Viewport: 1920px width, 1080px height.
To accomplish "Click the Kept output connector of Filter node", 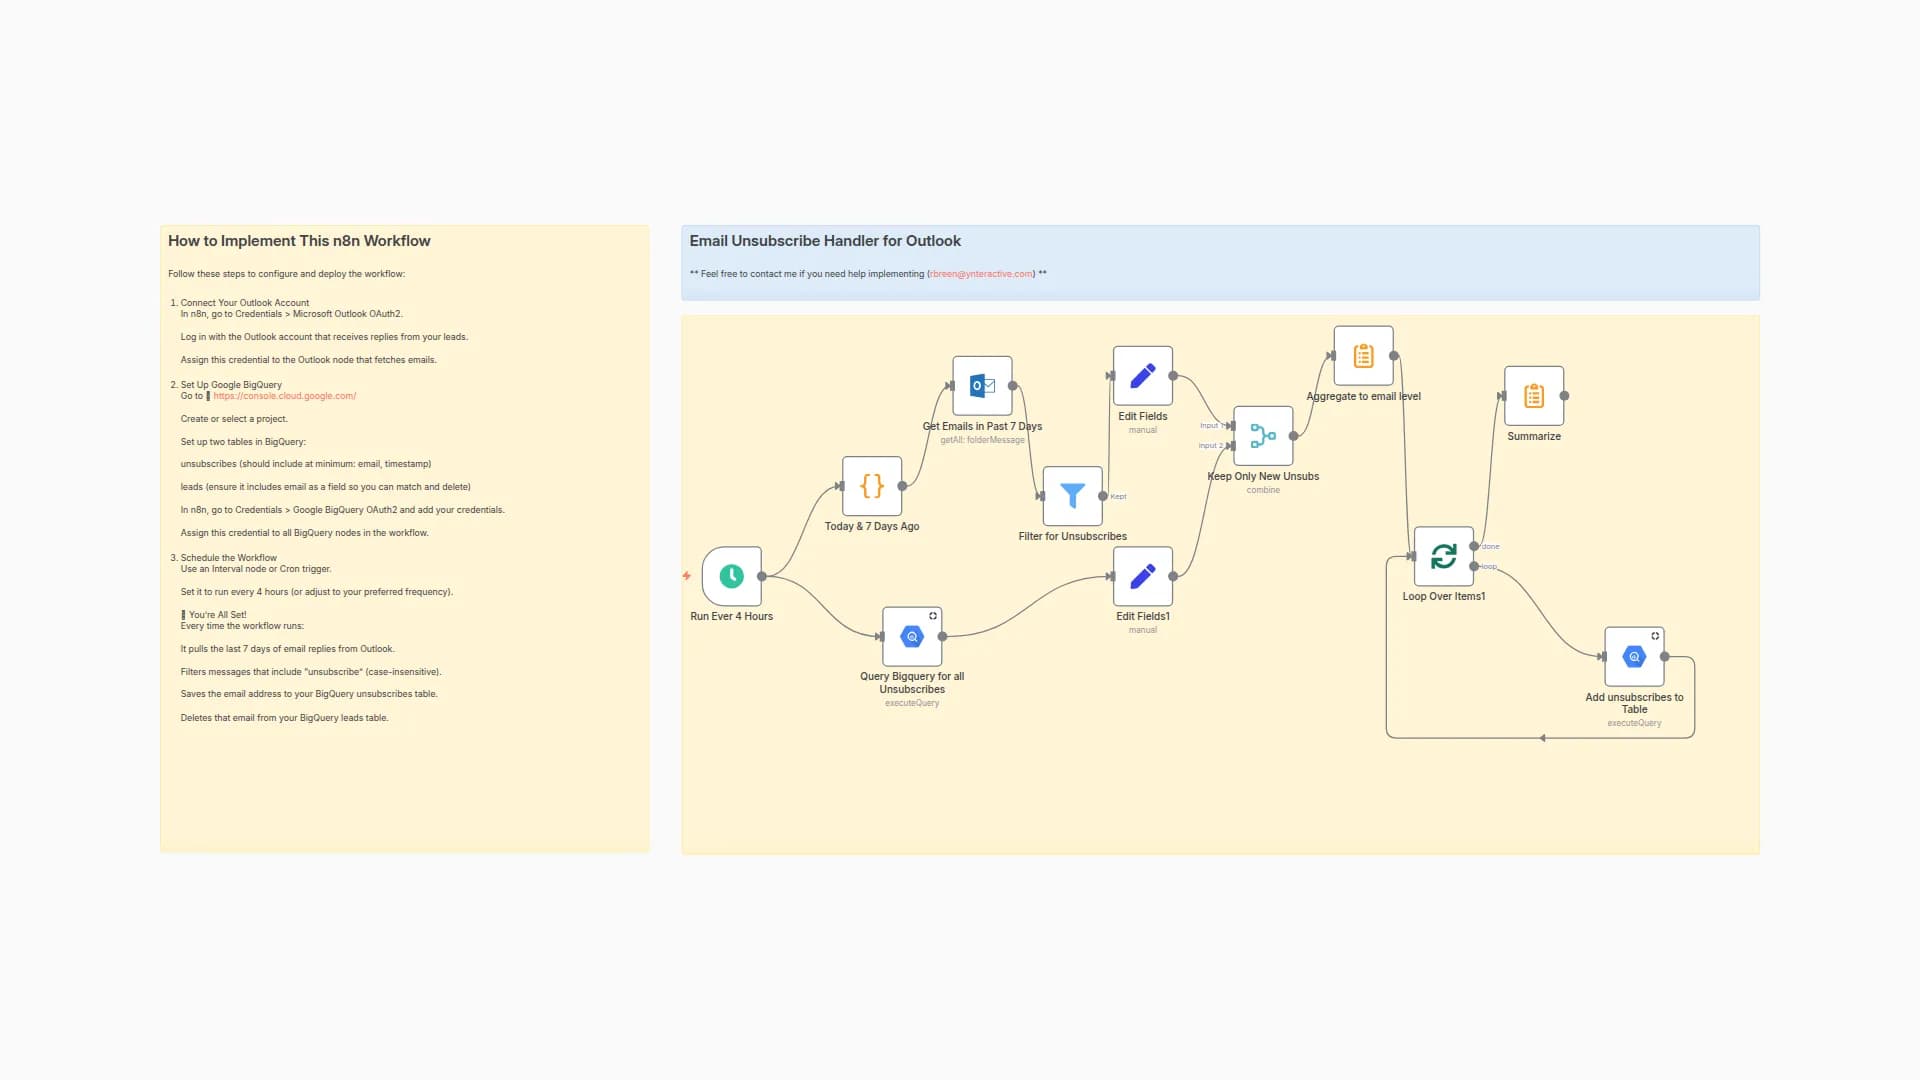I will [1103, 496].
